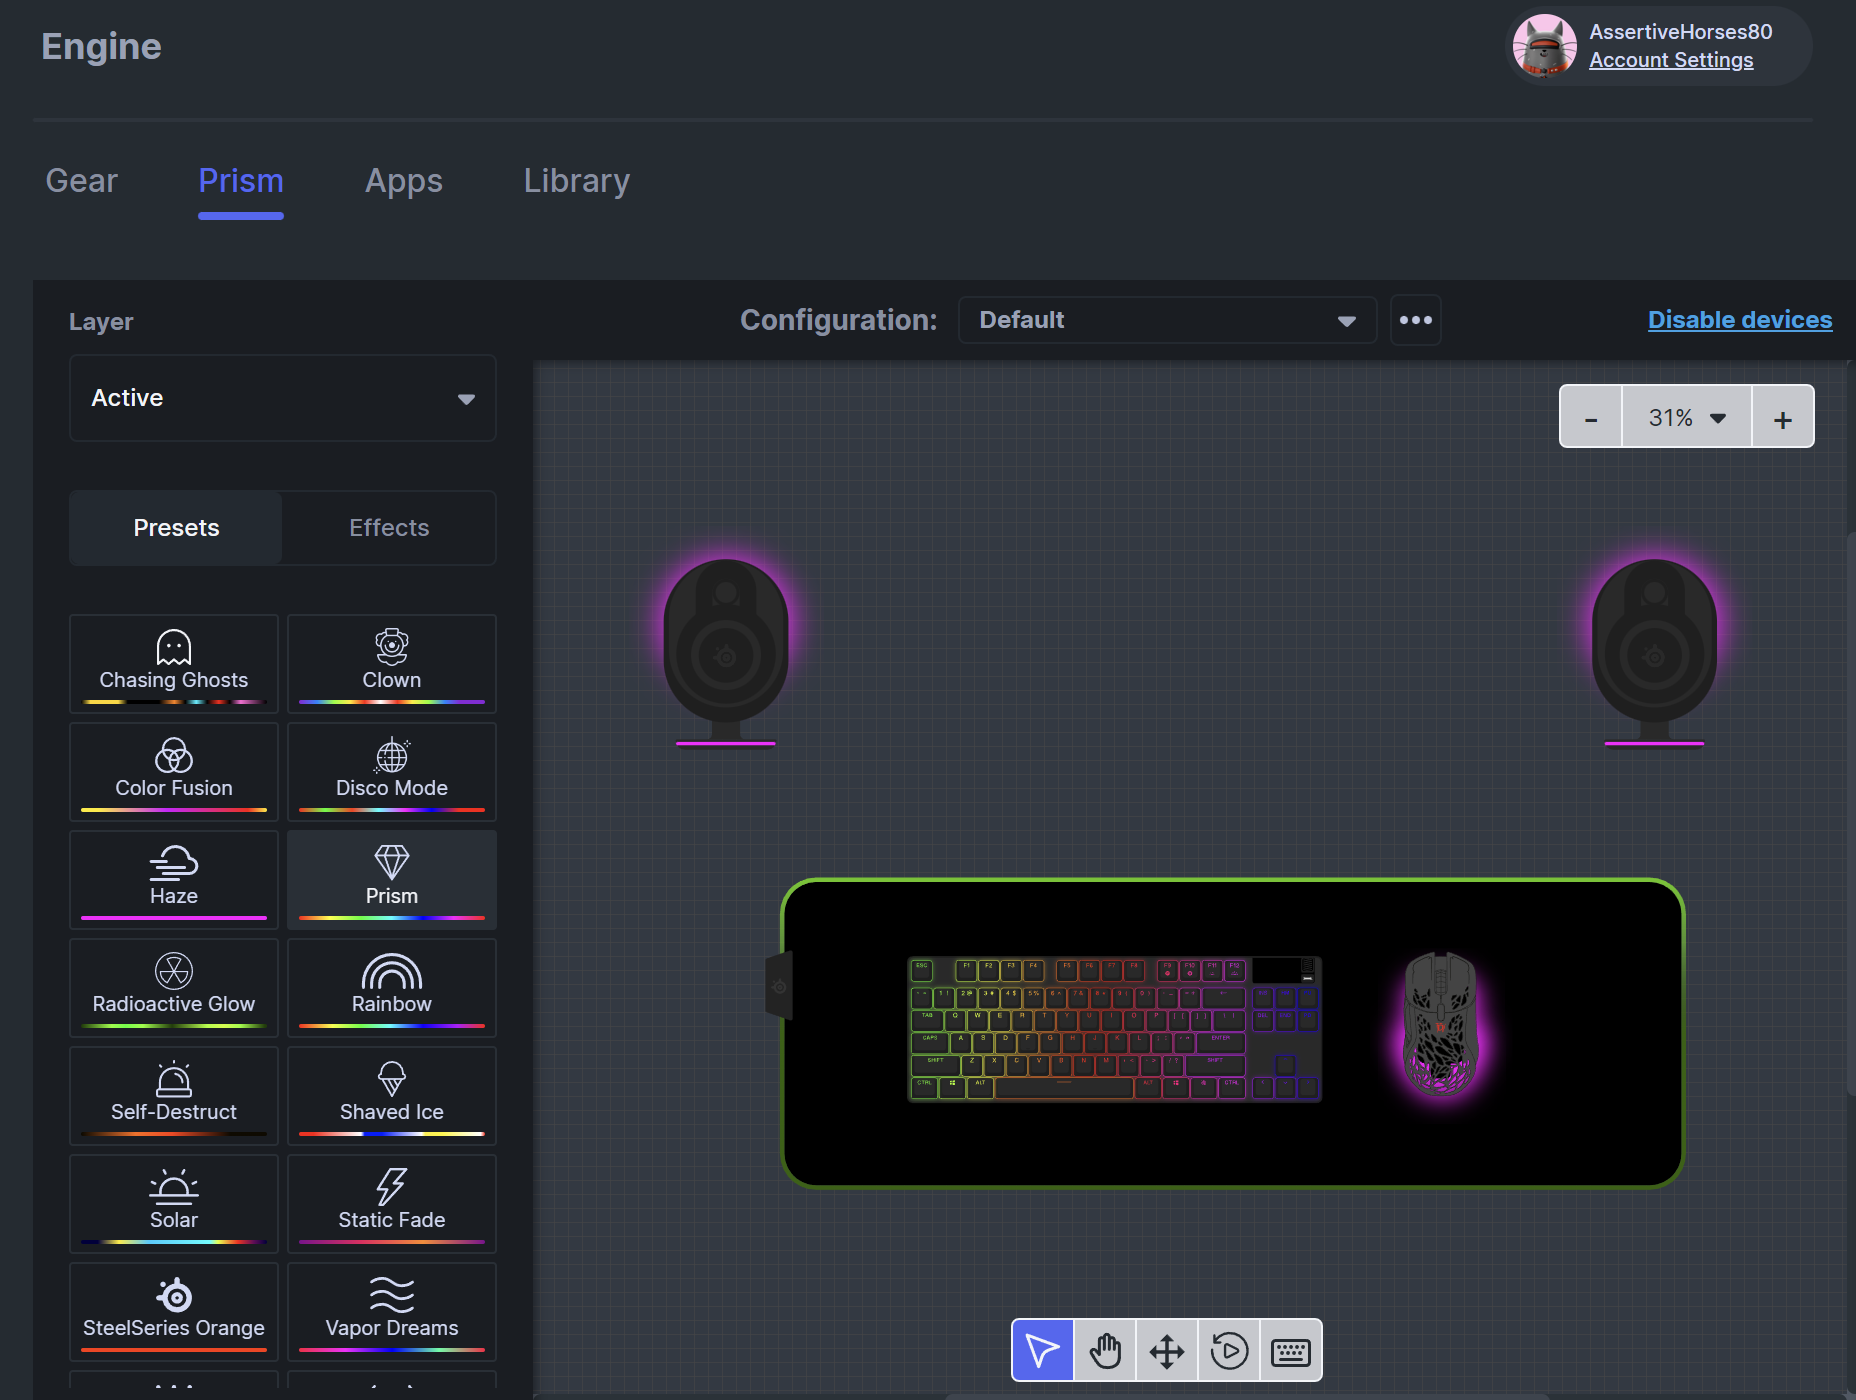
Task: Click the Disable devices link
Action: [x=1740, y=320]
